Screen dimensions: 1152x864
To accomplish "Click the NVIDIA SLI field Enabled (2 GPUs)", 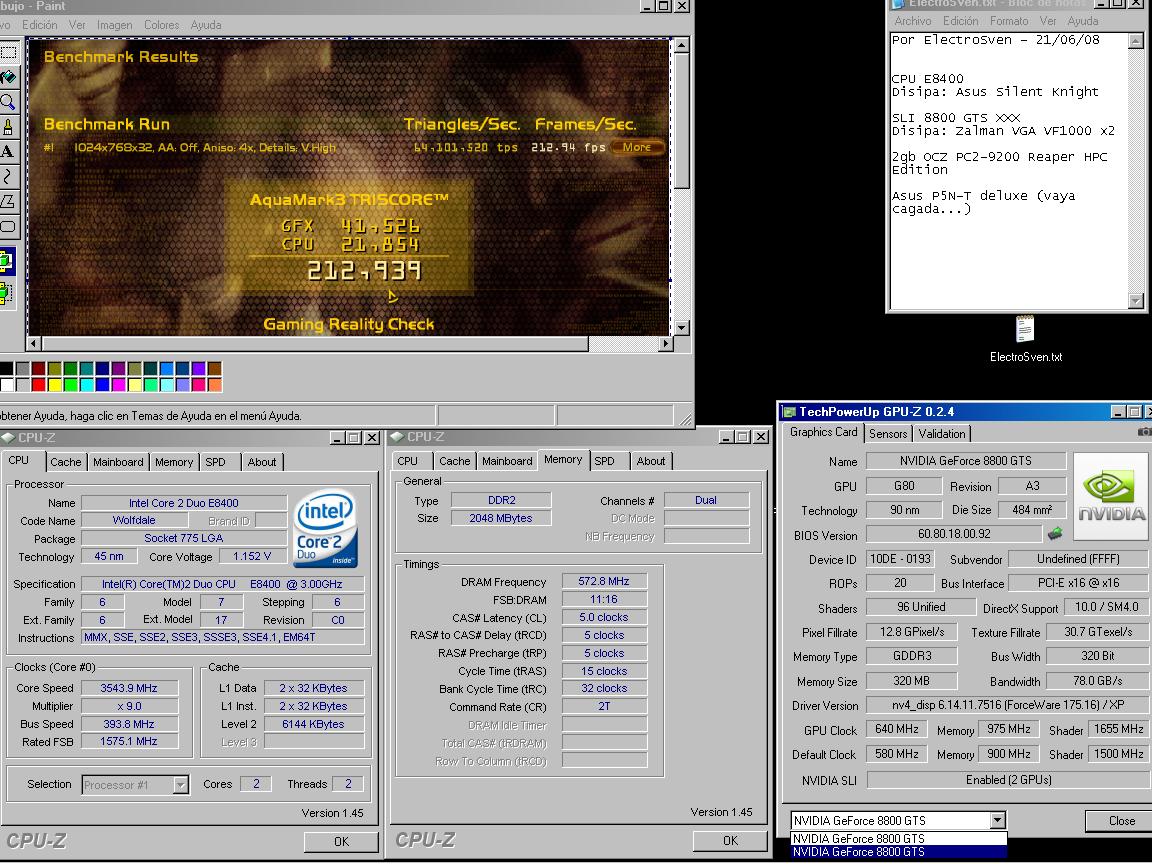I will pyautogui.click(x=1008, y=780).
